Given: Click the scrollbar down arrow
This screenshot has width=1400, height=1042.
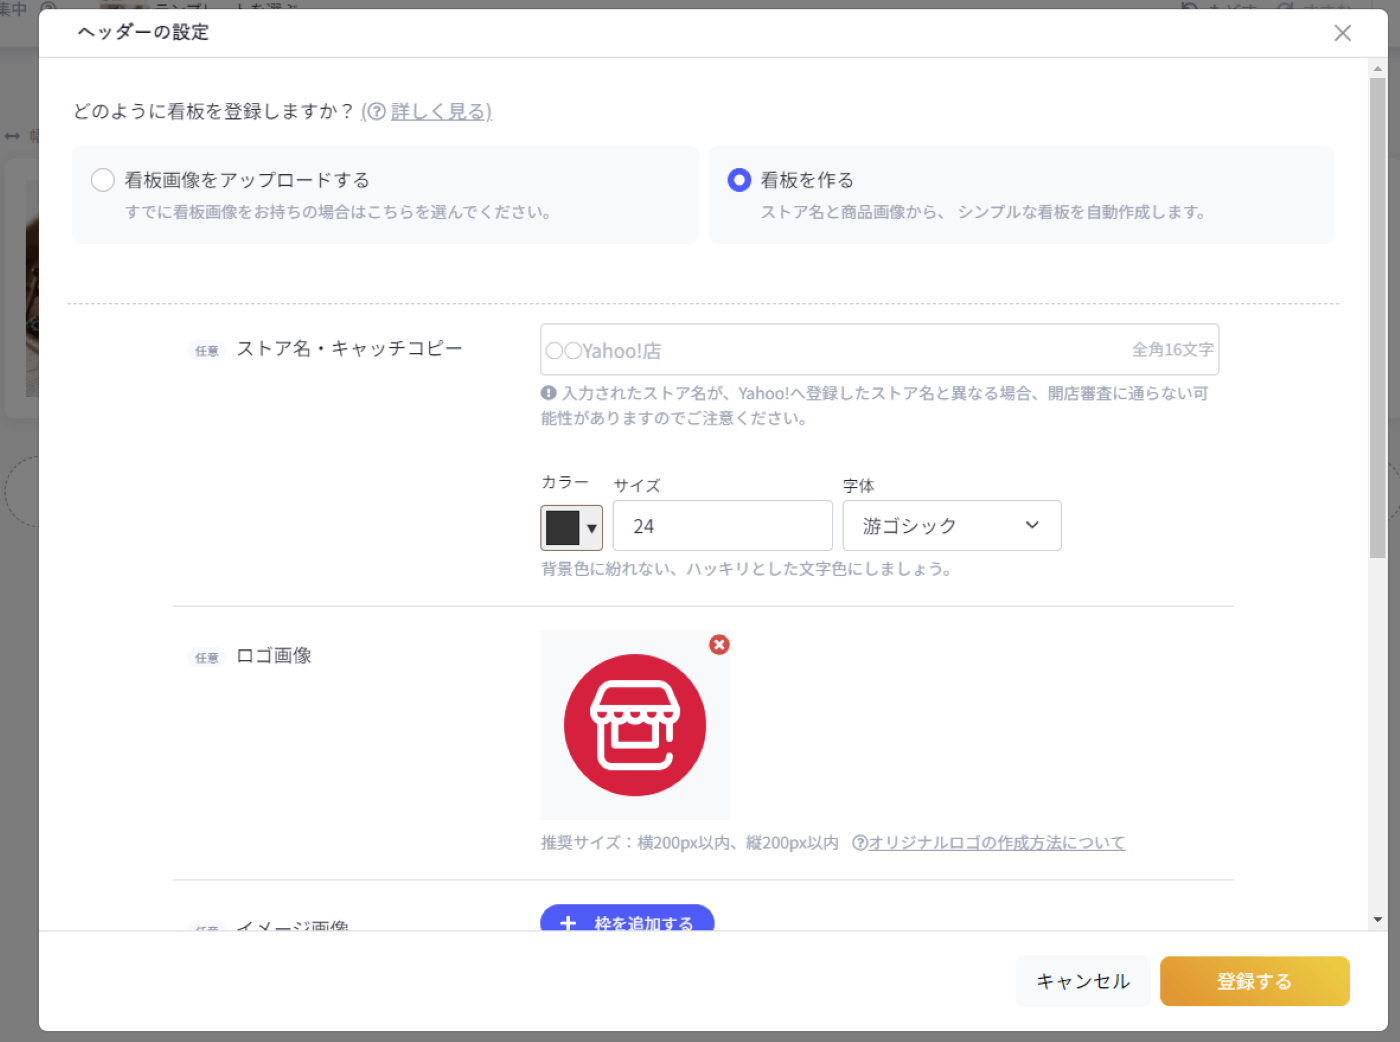Looking at the screenshot, I should click(1377, 919).
